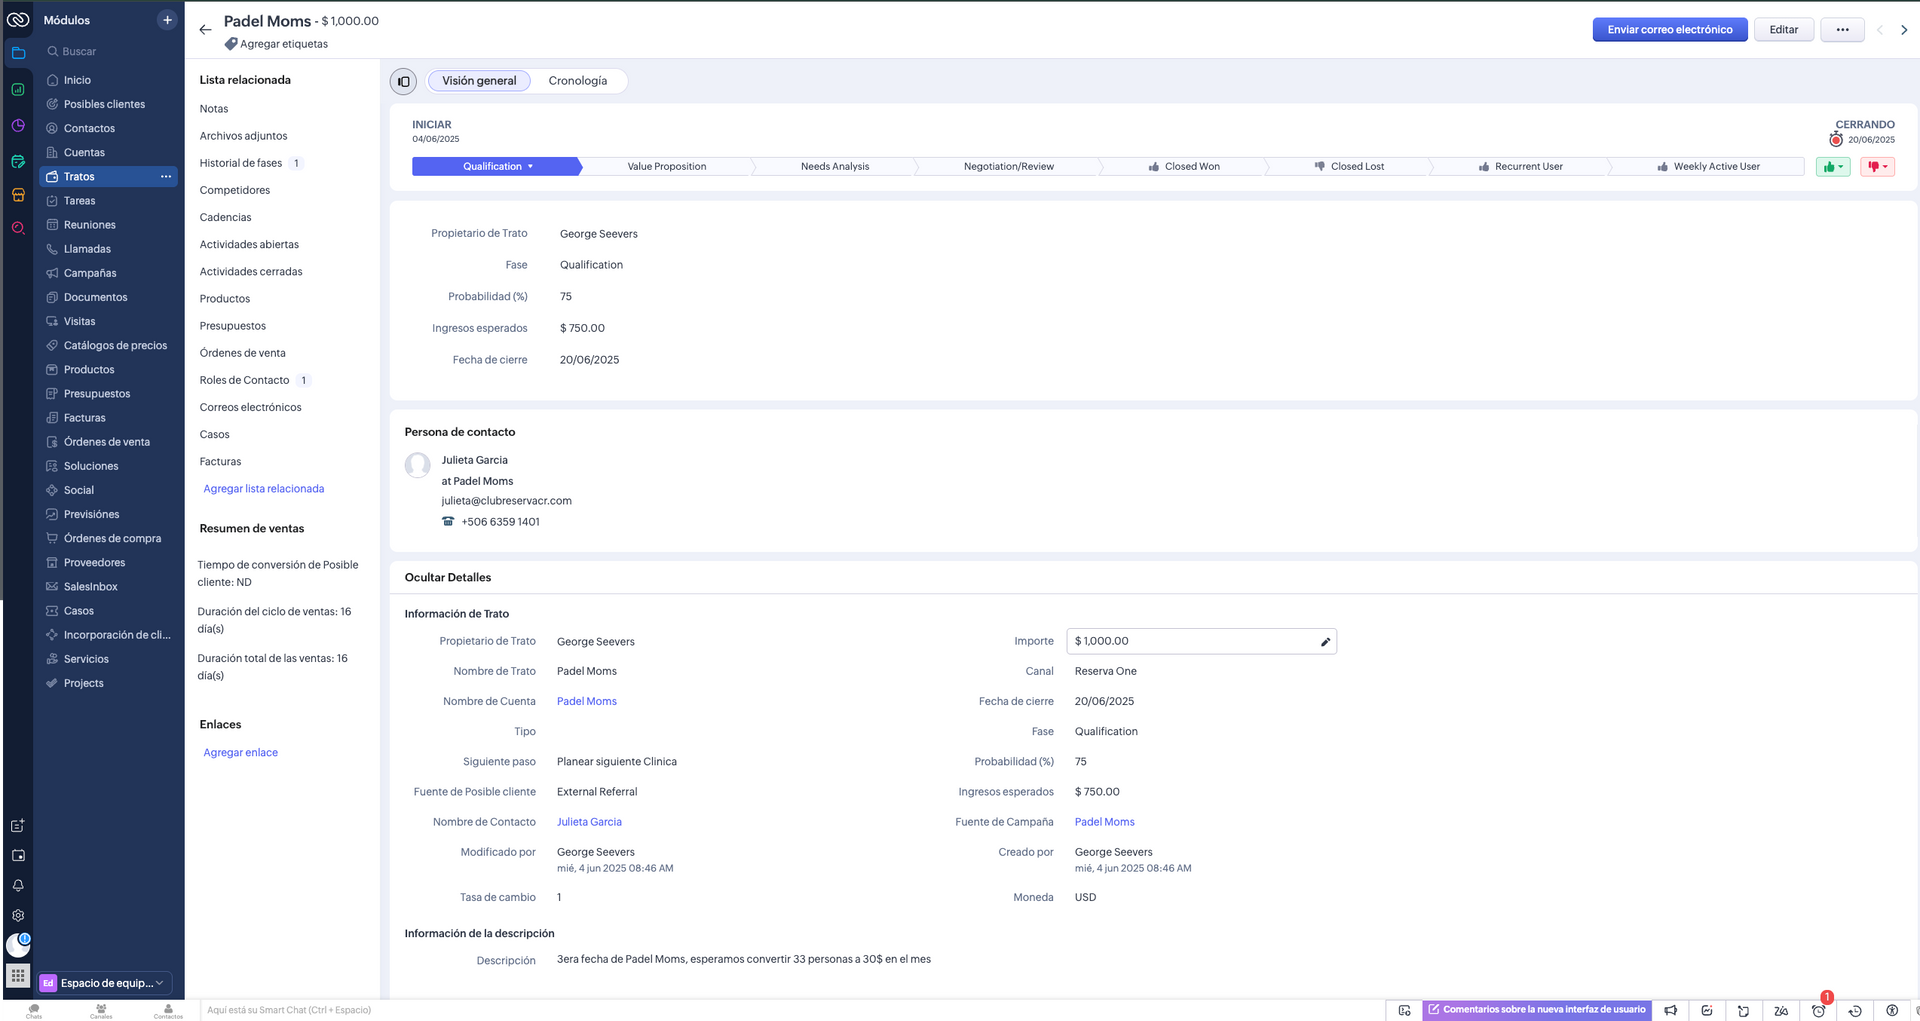Click the pencil icon in Importe field

(1325, 642)
